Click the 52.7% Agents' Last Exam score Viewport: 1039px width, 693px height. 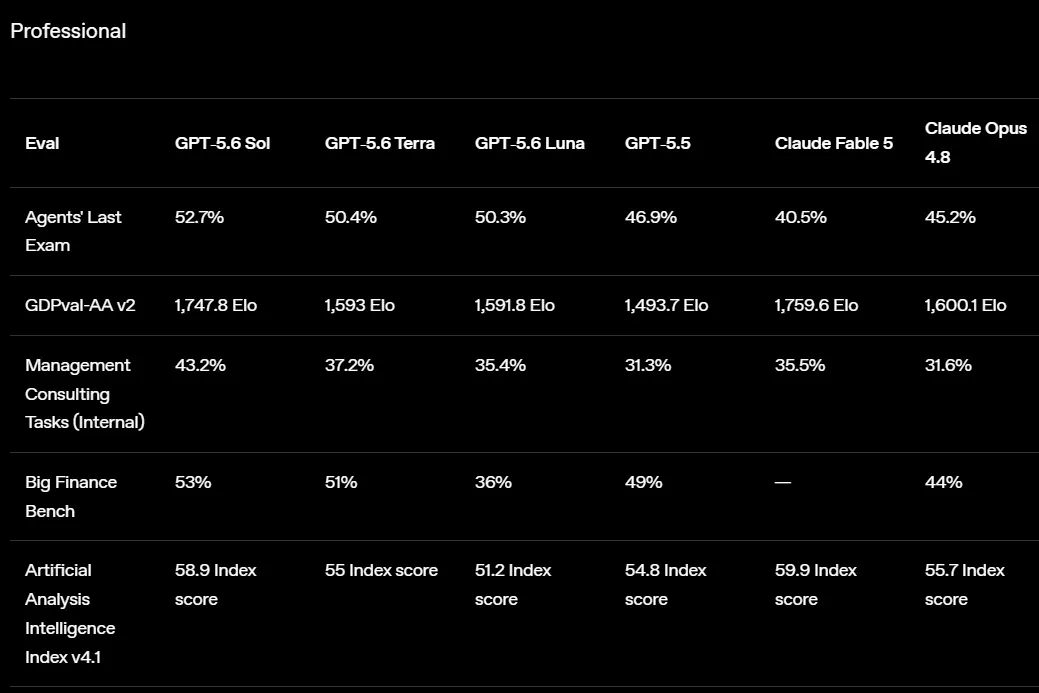199,217
